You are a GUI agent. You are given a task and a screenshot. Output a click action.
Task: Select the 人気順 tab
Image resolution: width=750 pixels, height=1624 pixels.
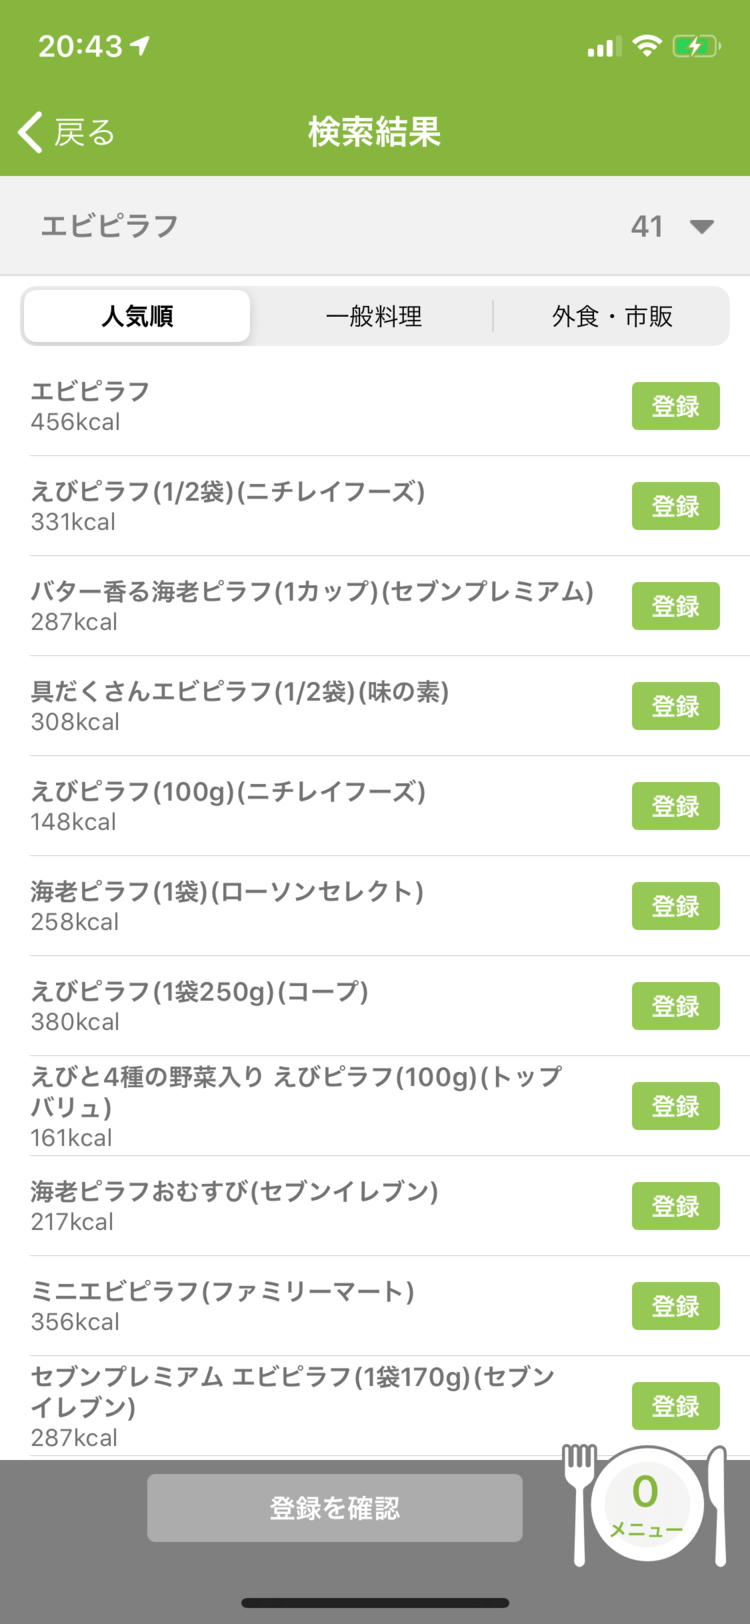pos(137,316)
